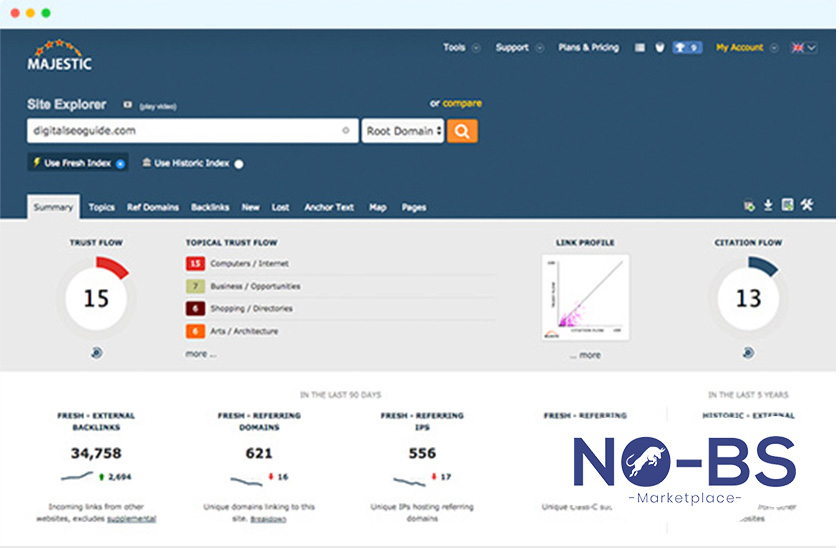The image size is (840, 548).
Task: Open the Breakdown link
Action: [x=268, y=519]
